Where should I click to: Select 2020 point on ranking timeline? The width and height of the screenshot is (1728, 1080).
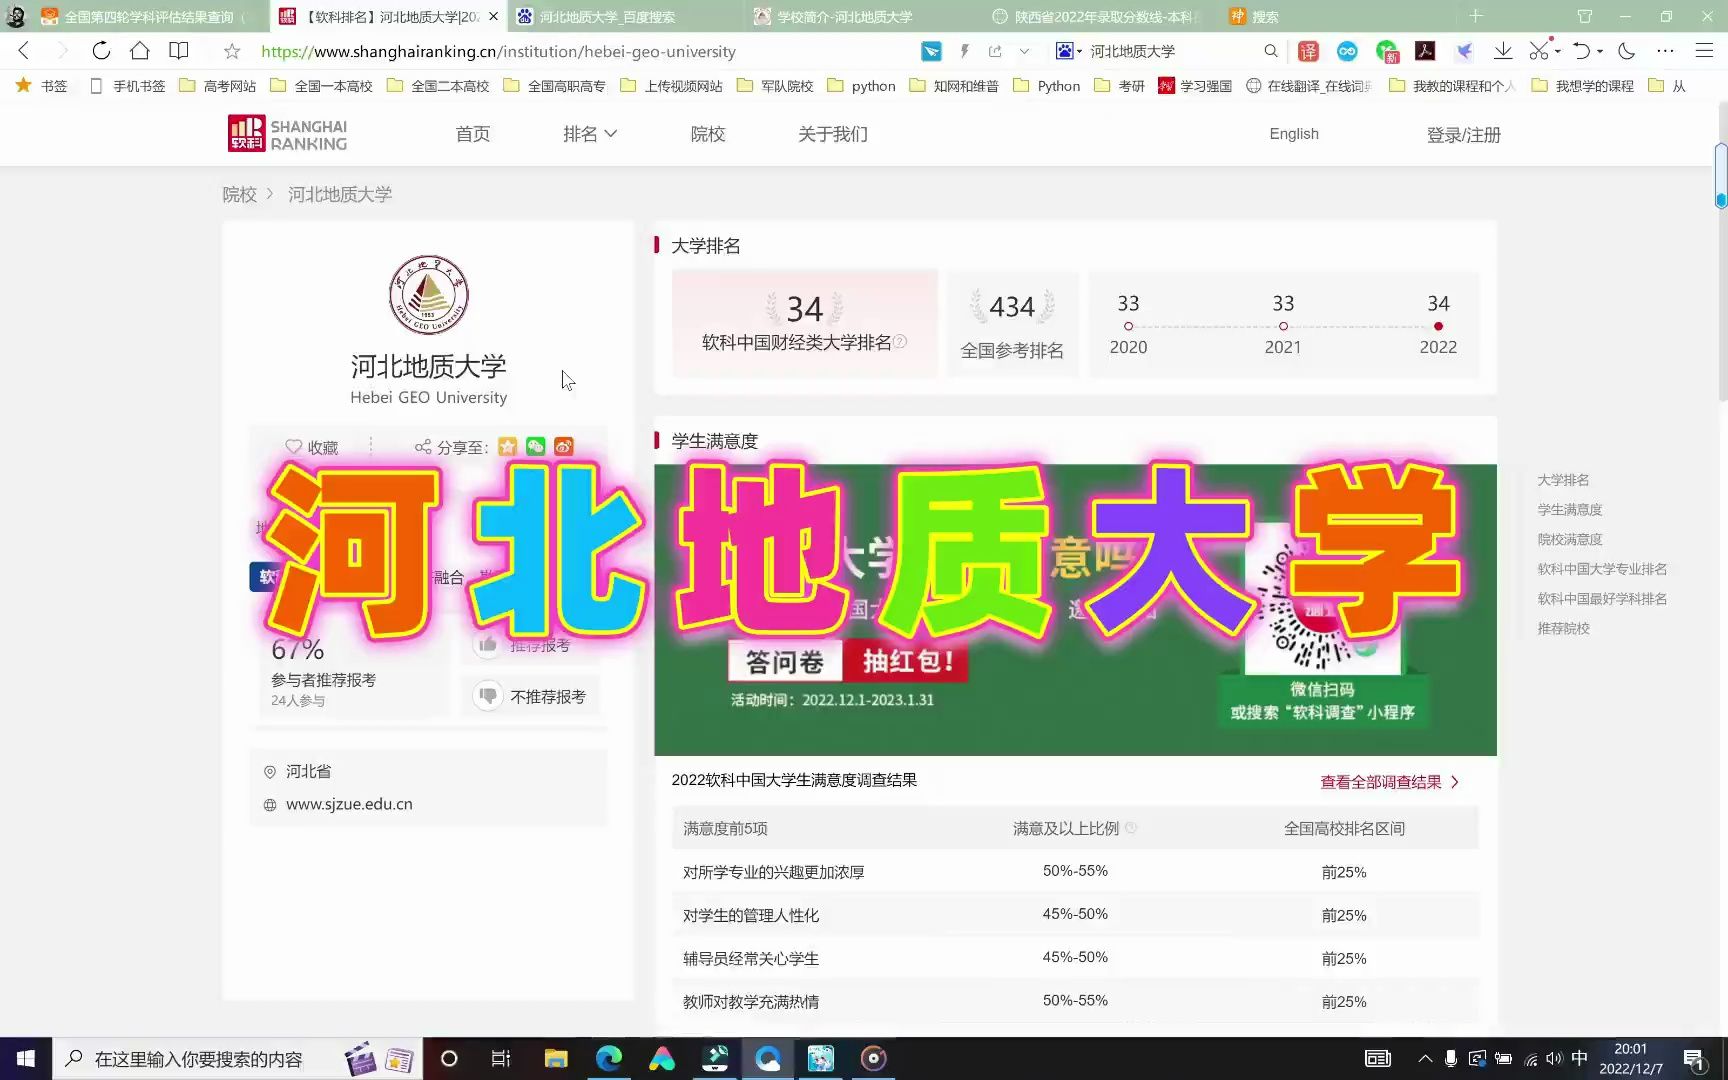(1128, 326)
